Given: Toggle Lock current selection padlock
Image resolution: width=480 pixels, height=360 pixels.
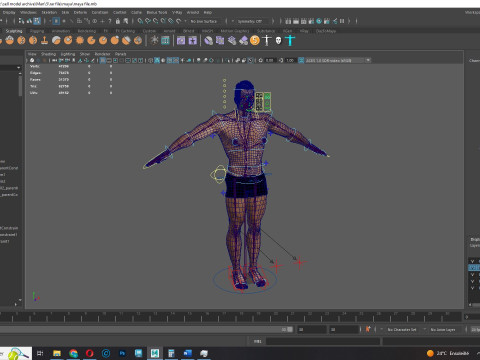Looking at the screenshot, I should [x=118, y=21].
